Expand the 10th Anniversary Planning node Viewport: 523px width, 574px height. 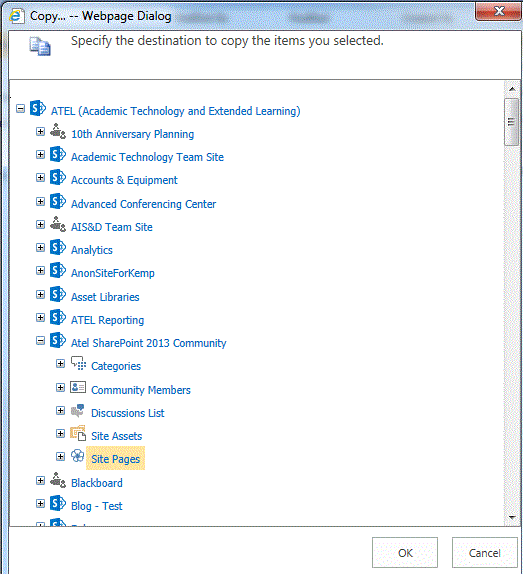41,131
